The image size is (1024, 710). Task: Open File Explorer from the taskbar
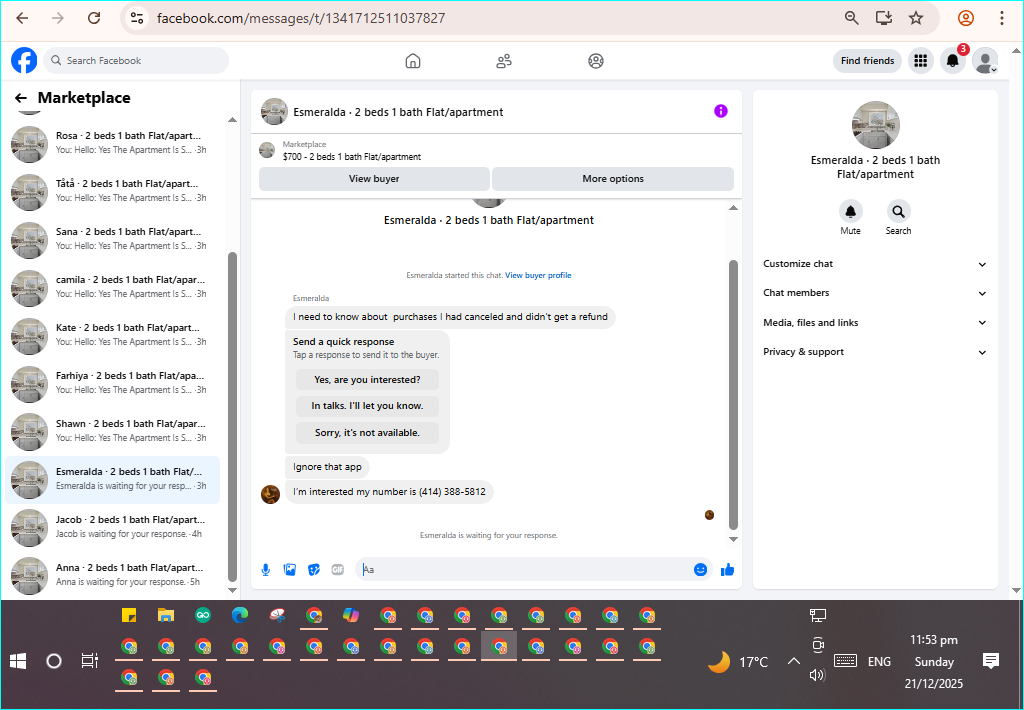click(x=166, y=615)
